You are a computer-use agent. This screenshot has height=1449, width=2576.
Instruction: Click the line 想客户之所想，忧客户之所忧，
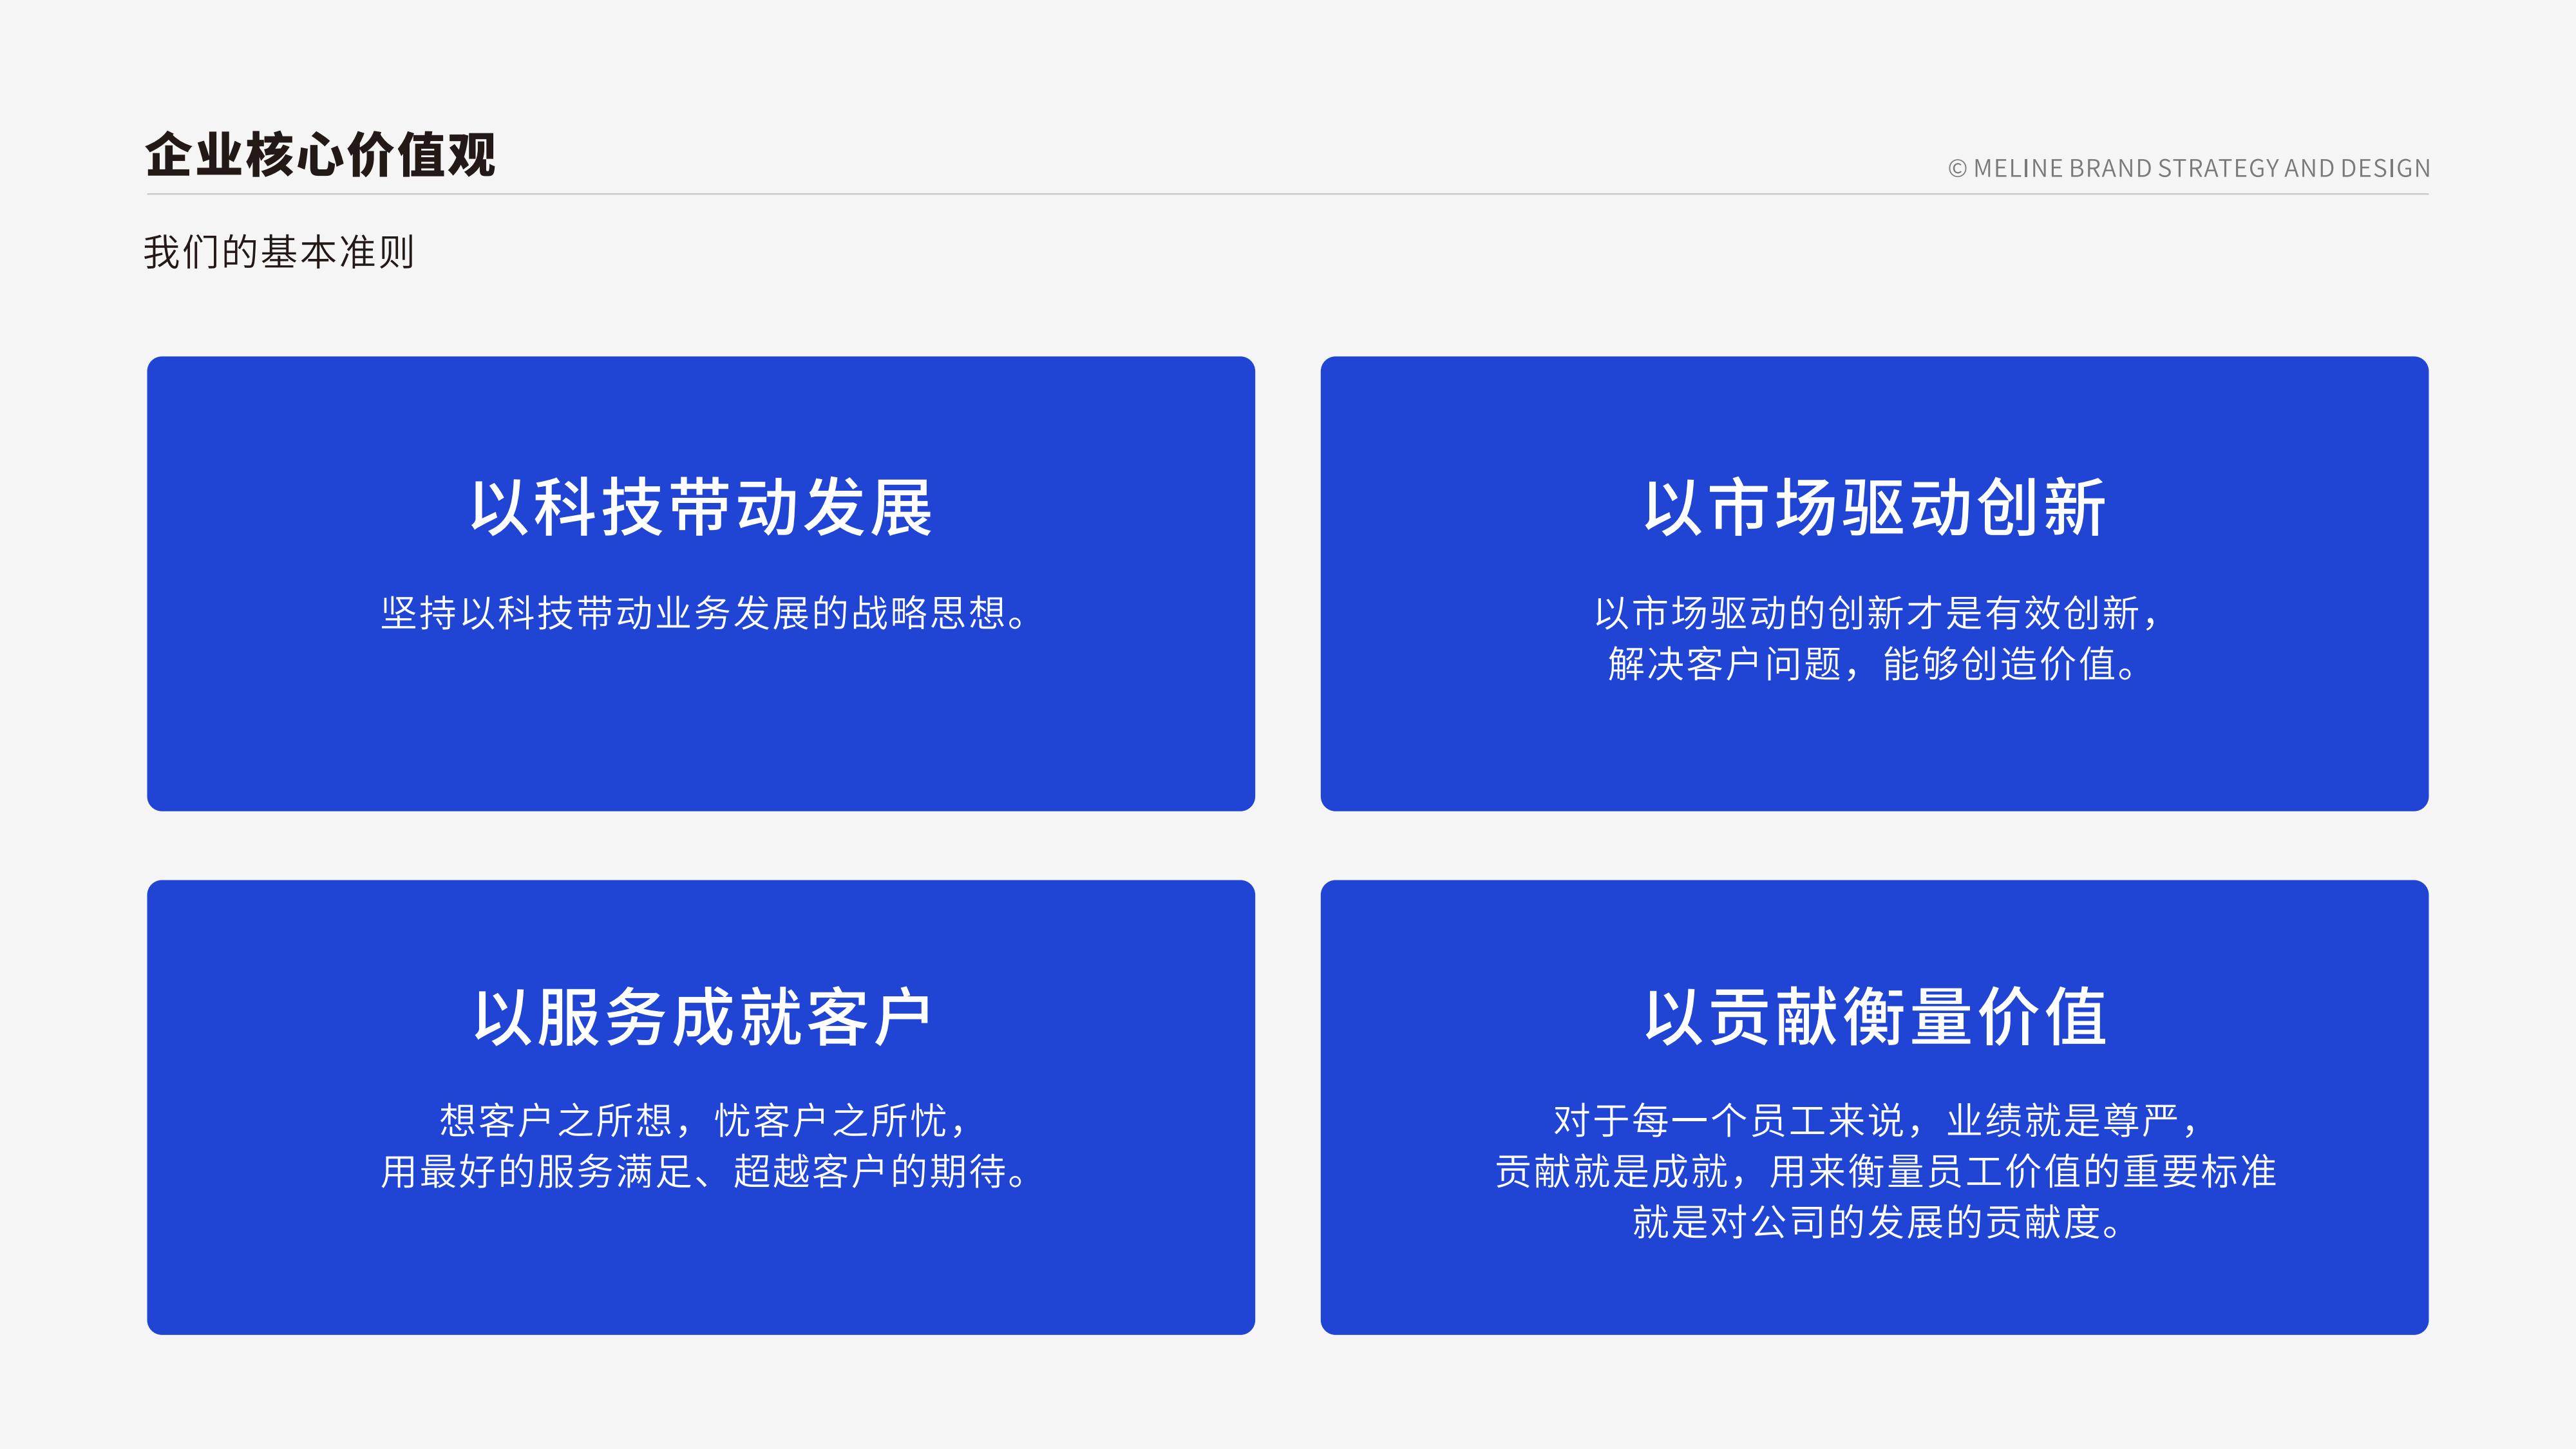point(704,1121)
